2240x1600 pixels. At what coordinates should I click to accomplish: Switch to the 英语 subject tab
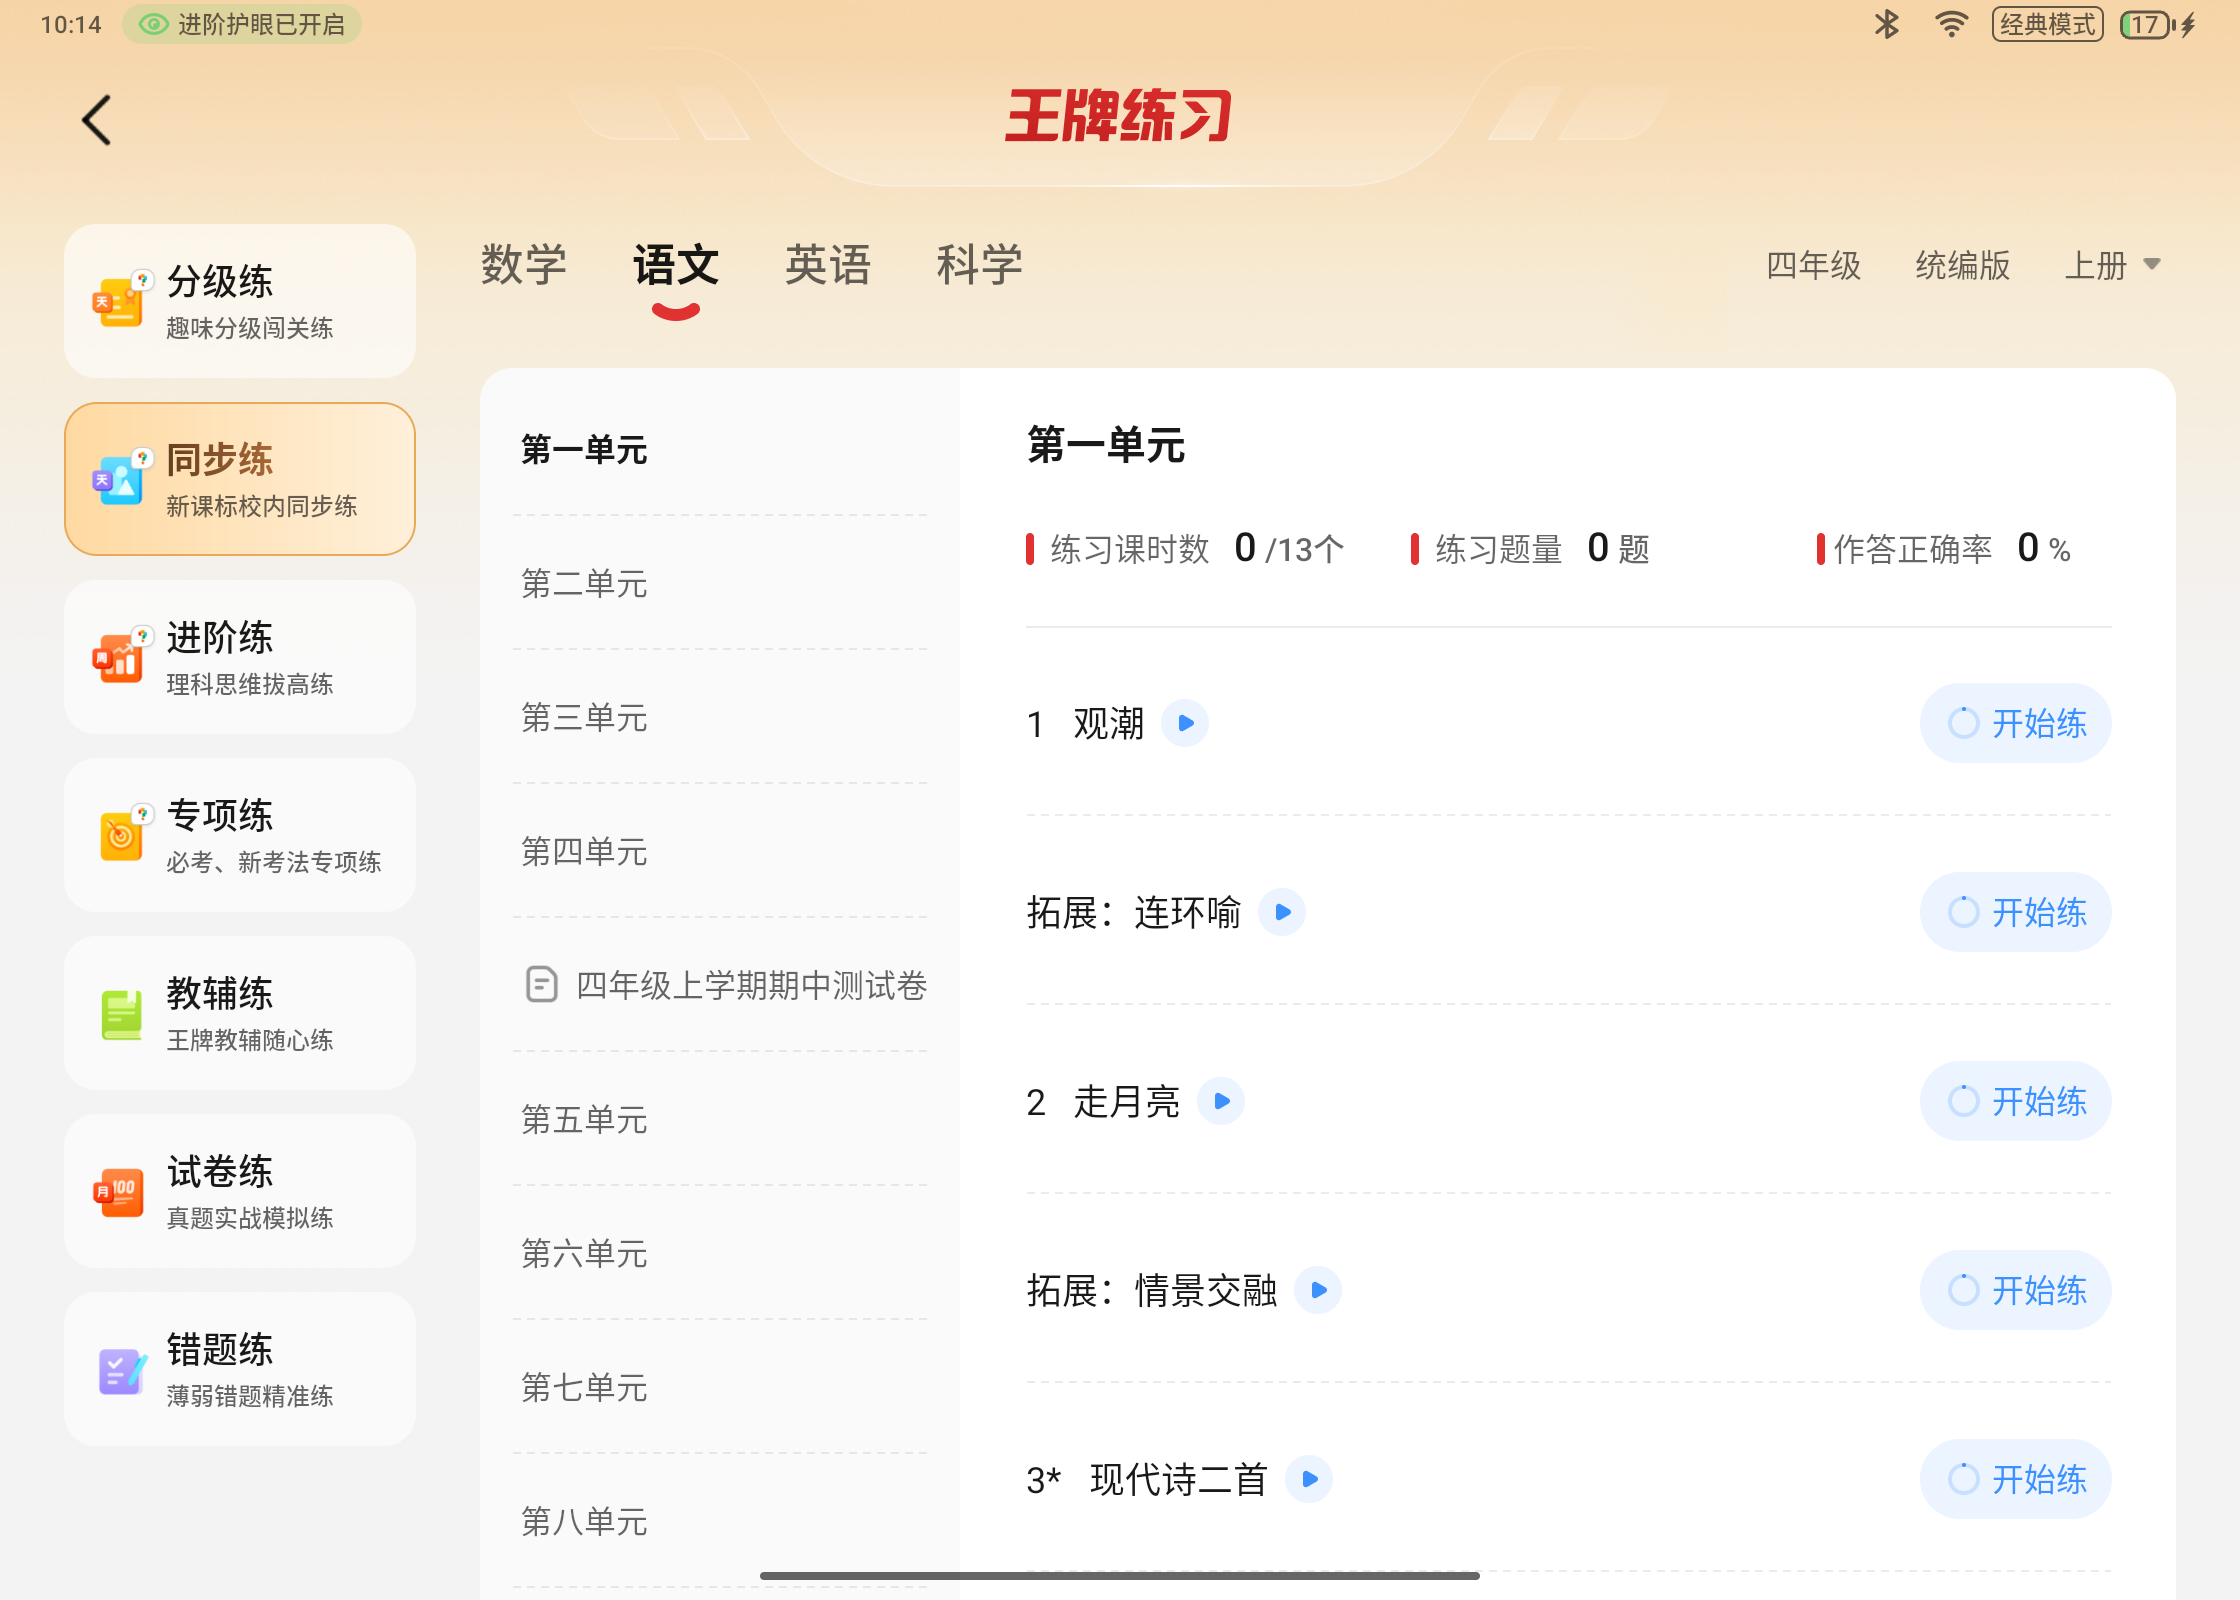pos(827,265)
